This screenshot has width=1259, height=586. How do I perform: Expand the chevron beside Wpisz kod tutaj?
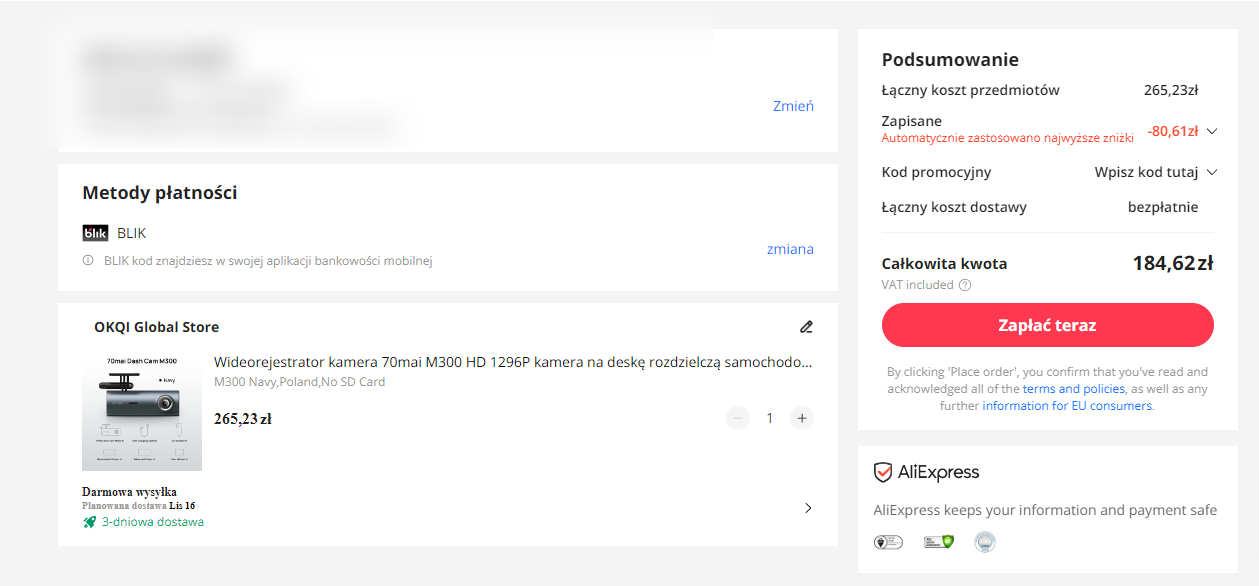click(1212, 172)
